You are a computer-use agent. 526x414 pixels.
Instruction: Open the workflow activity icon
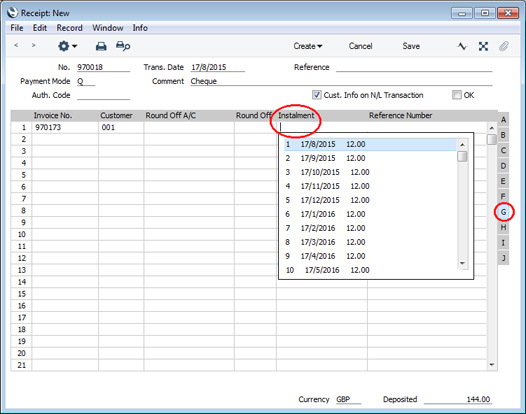(x=462, y=46)
